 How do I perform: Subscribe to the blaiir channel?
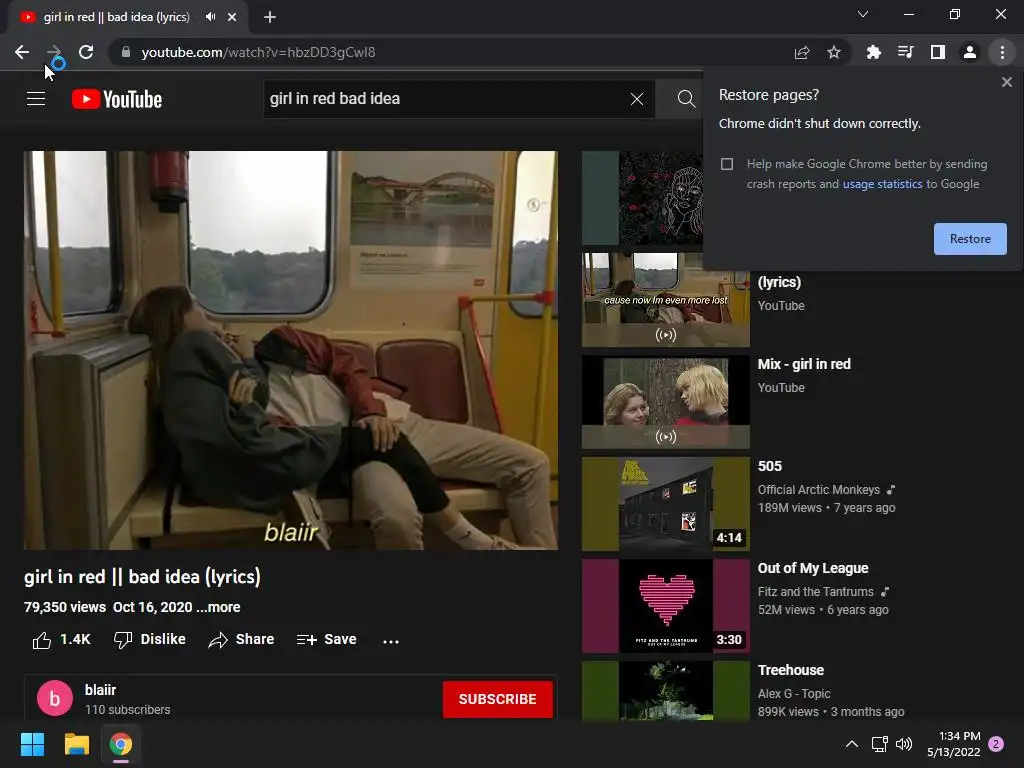[x=498, y=699]
